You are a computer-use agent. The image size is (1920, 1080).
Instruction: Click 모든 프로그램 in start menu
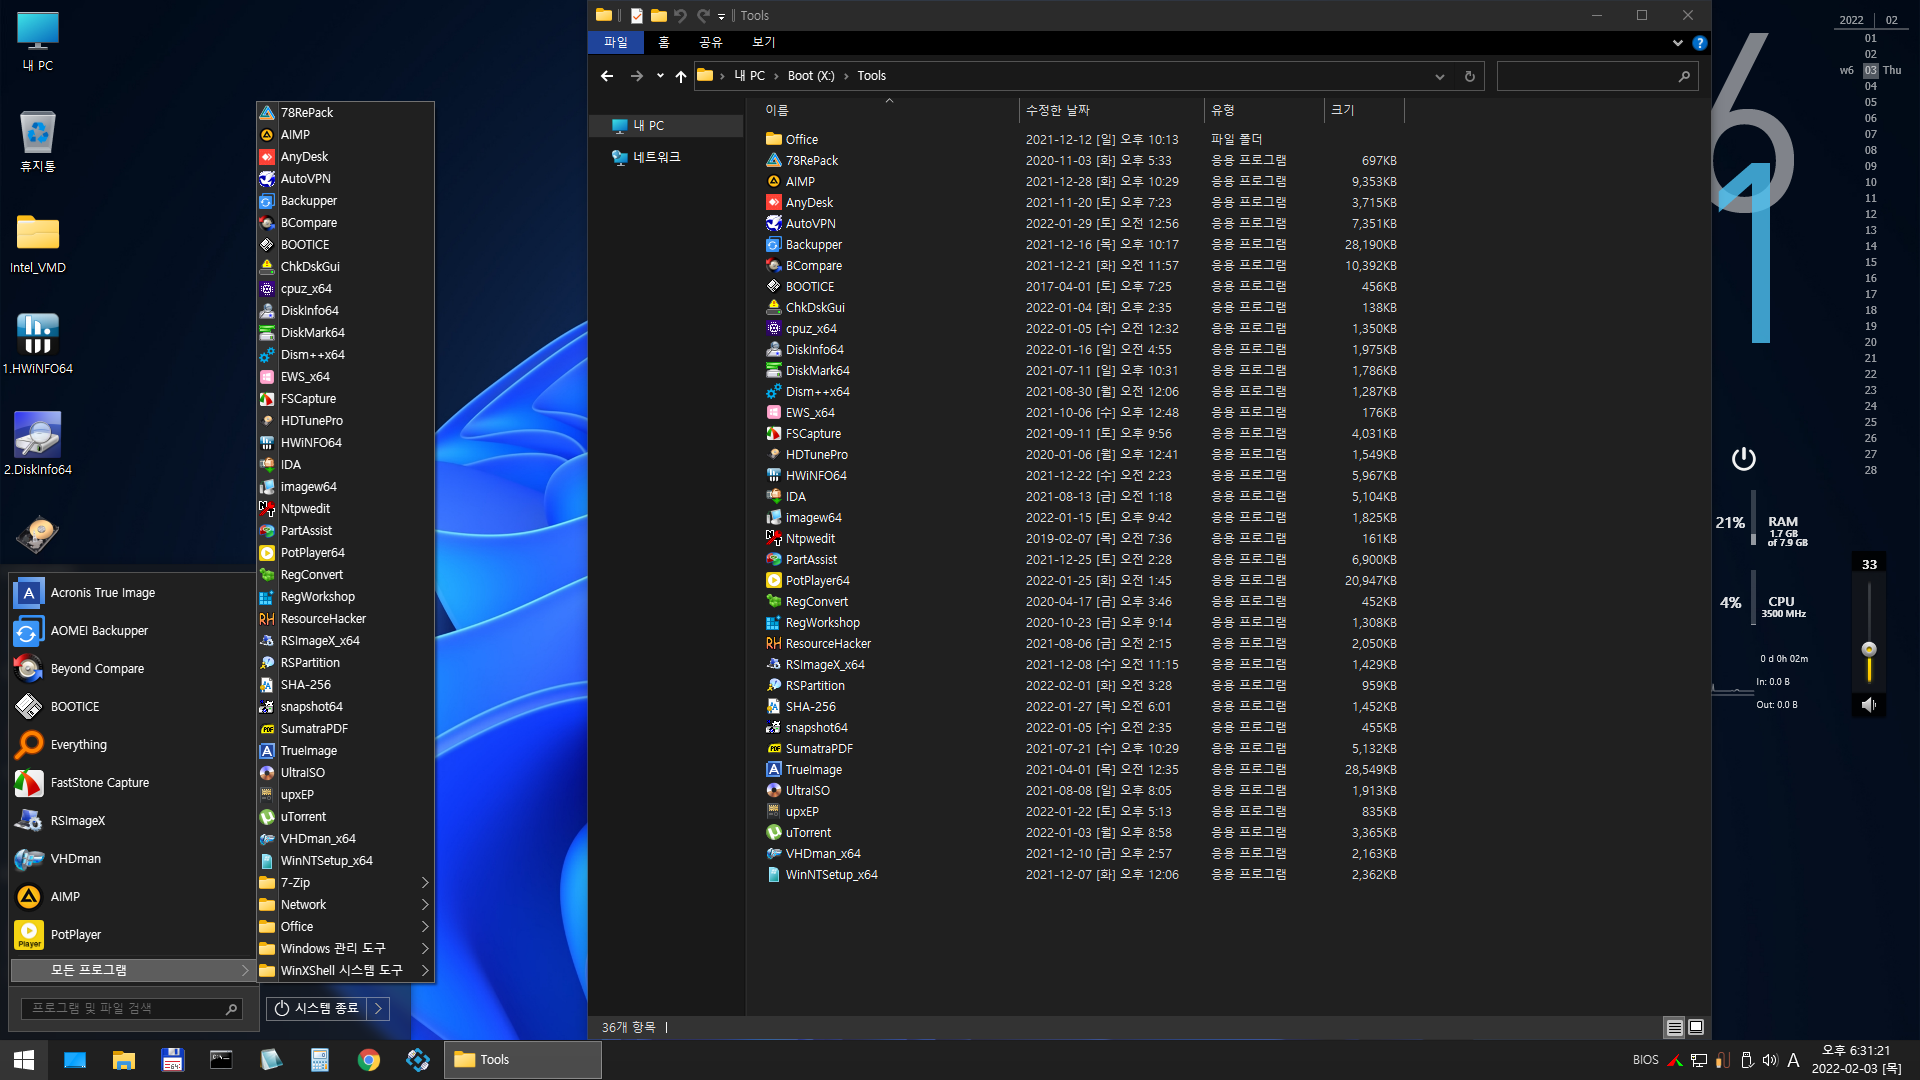tap(132, 971)
